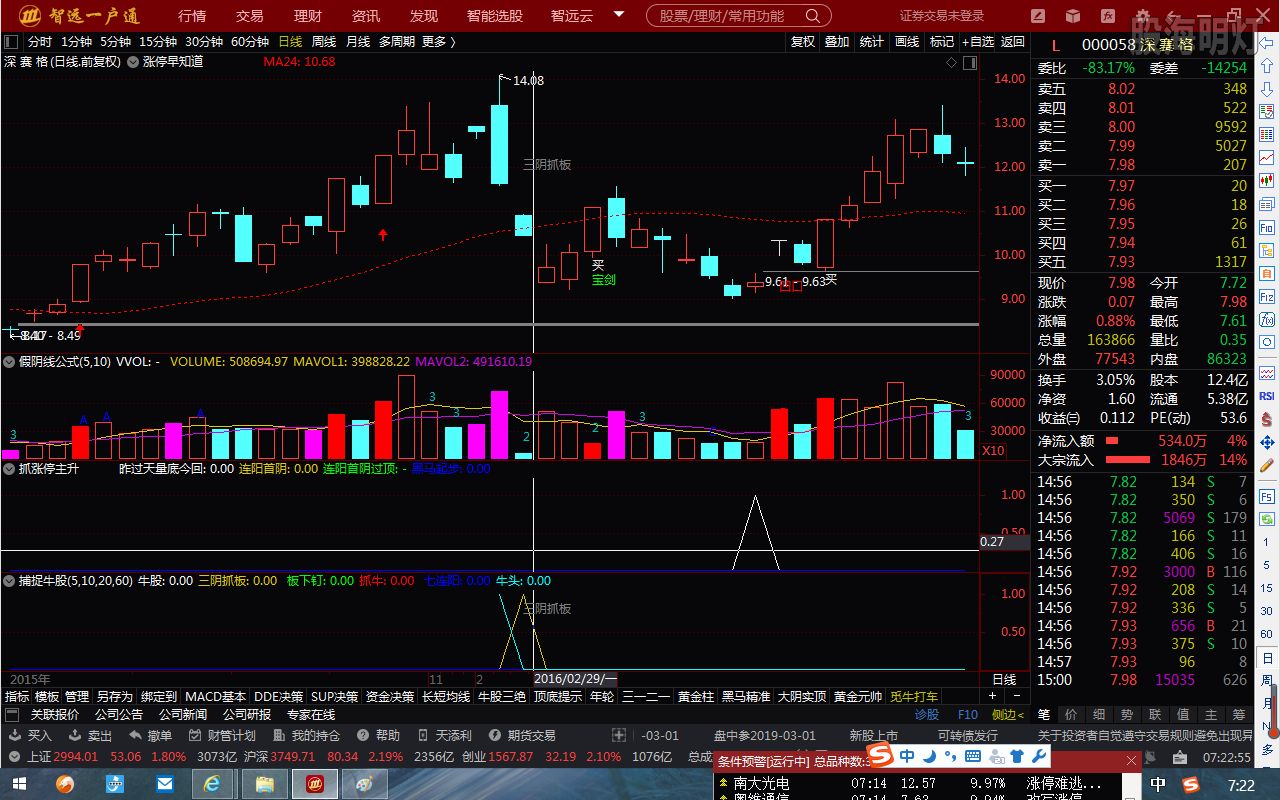Select the MACD基本 indicator tab

point(215,697)
